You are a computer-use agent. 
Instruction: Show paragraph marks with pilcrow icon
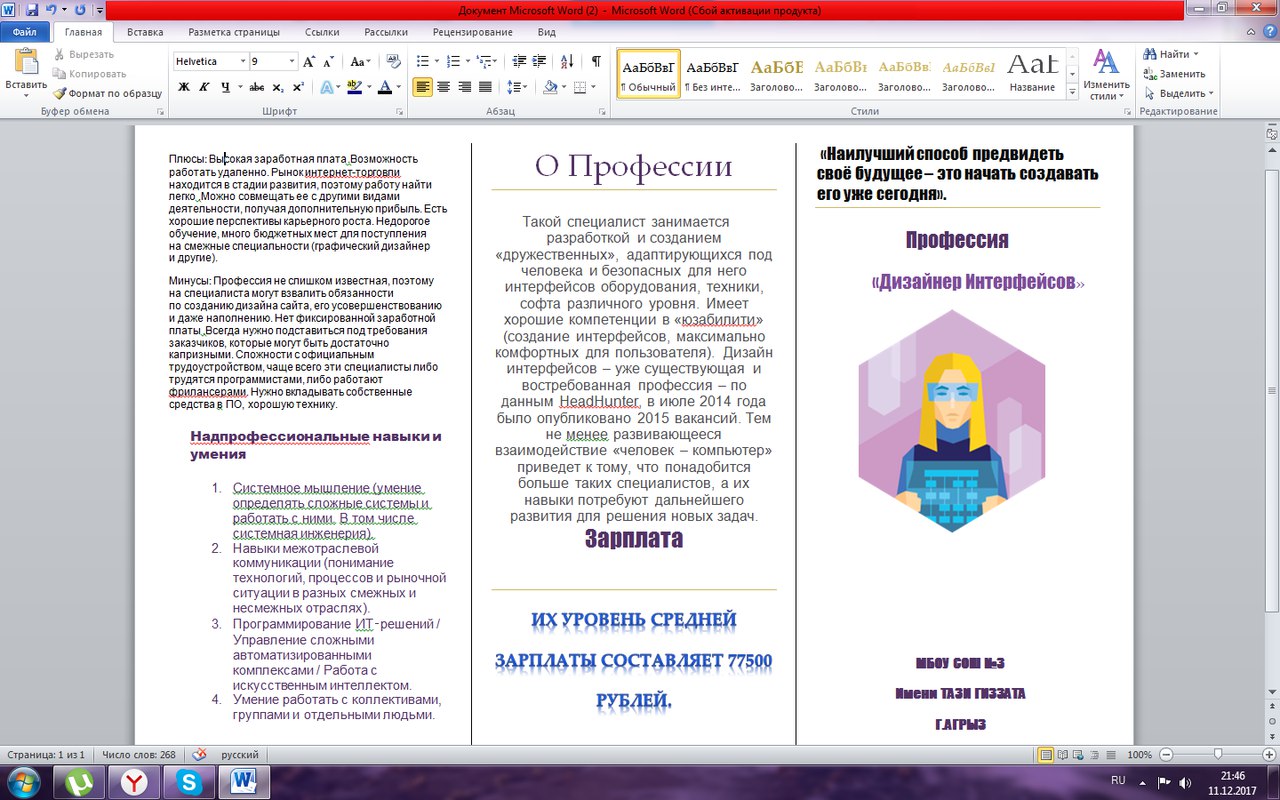[x=596, y=61]
